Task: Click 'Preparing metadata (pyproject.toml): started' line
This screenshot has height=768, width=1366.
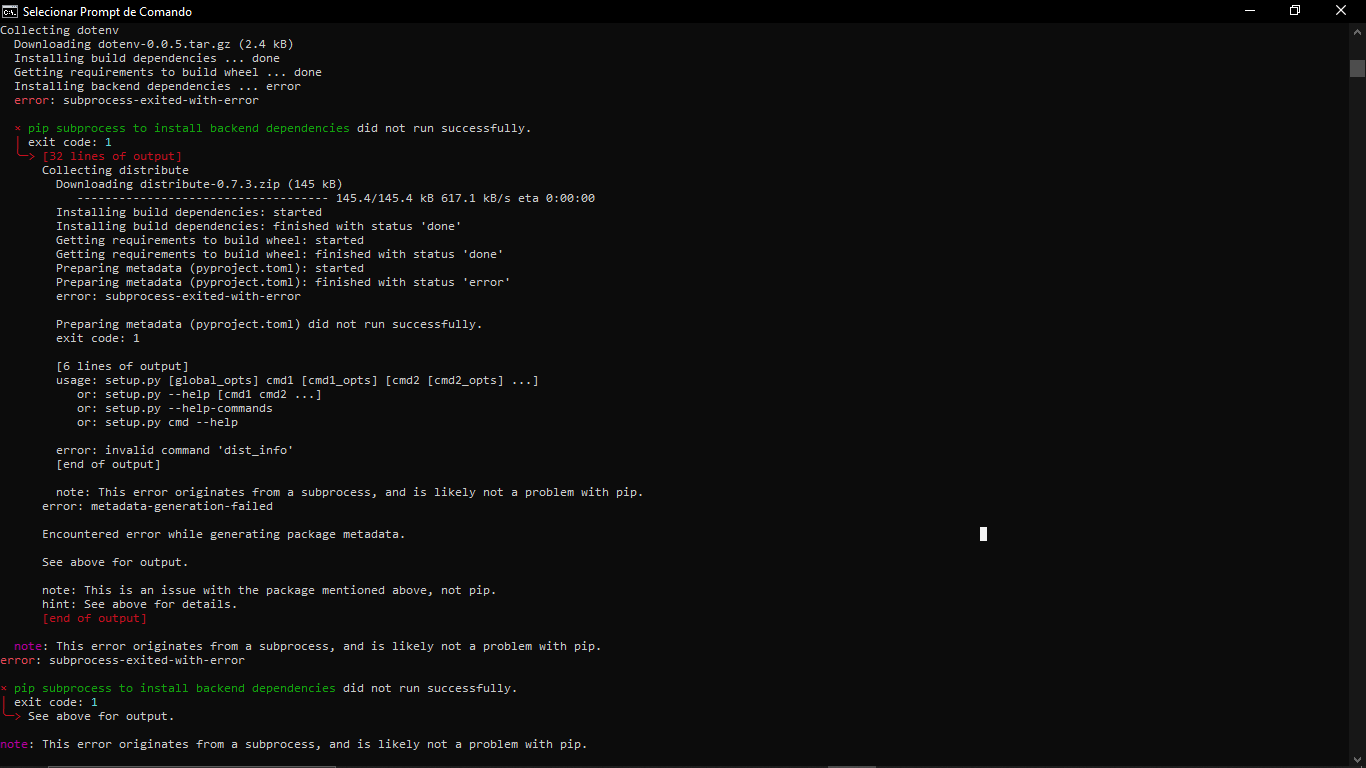Action: 210,268
